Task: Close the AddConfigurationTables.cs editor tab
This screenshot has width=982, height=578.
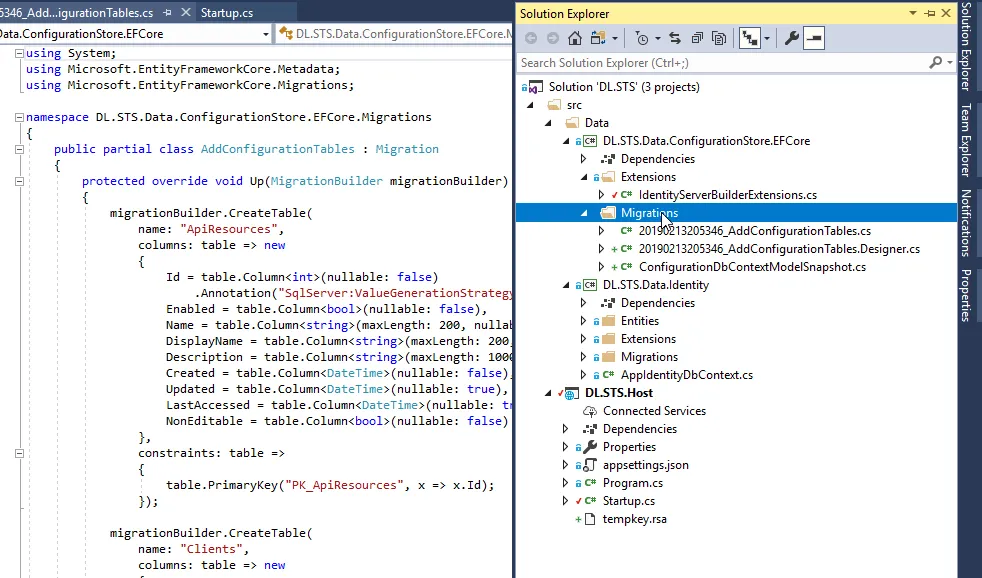Action: tap(185, 13)
